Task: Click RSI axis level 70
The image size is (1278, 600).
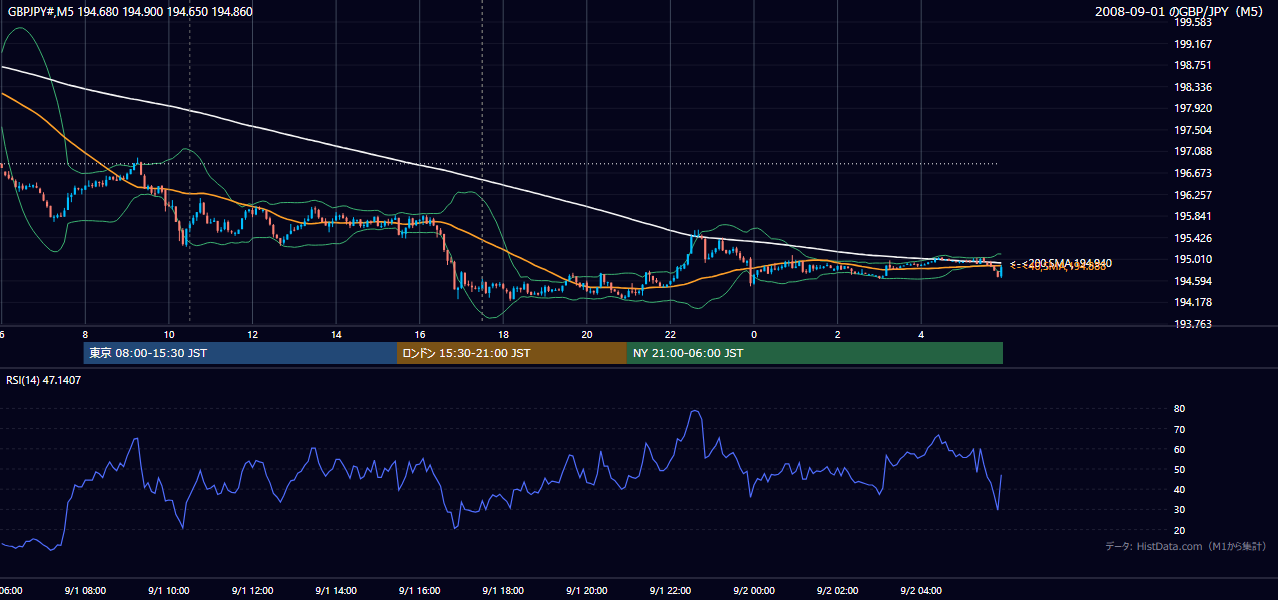Action: 1179,429
